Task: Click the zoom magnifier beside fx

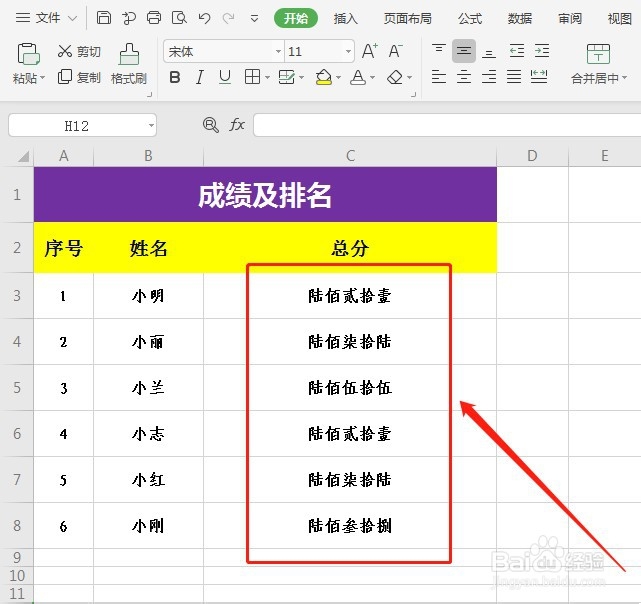Action: click(x=211, y=125)
